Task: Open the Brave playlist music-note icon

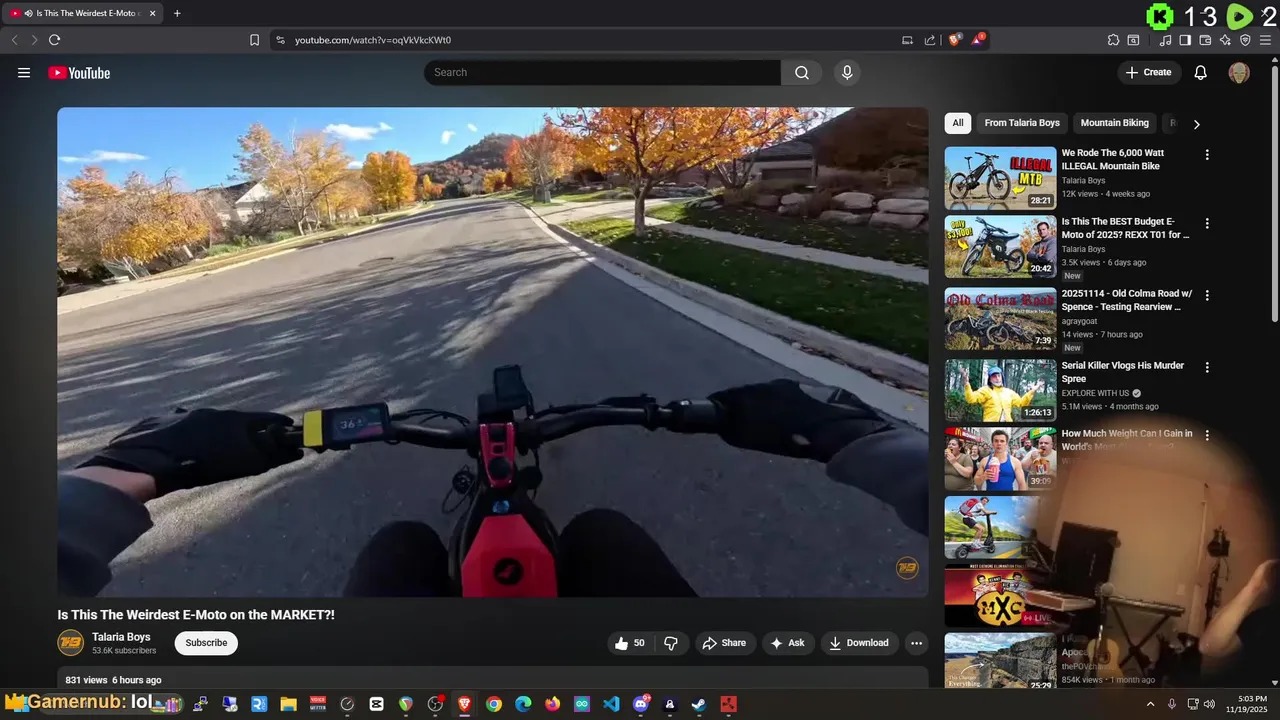Action: coord(1165,40)
